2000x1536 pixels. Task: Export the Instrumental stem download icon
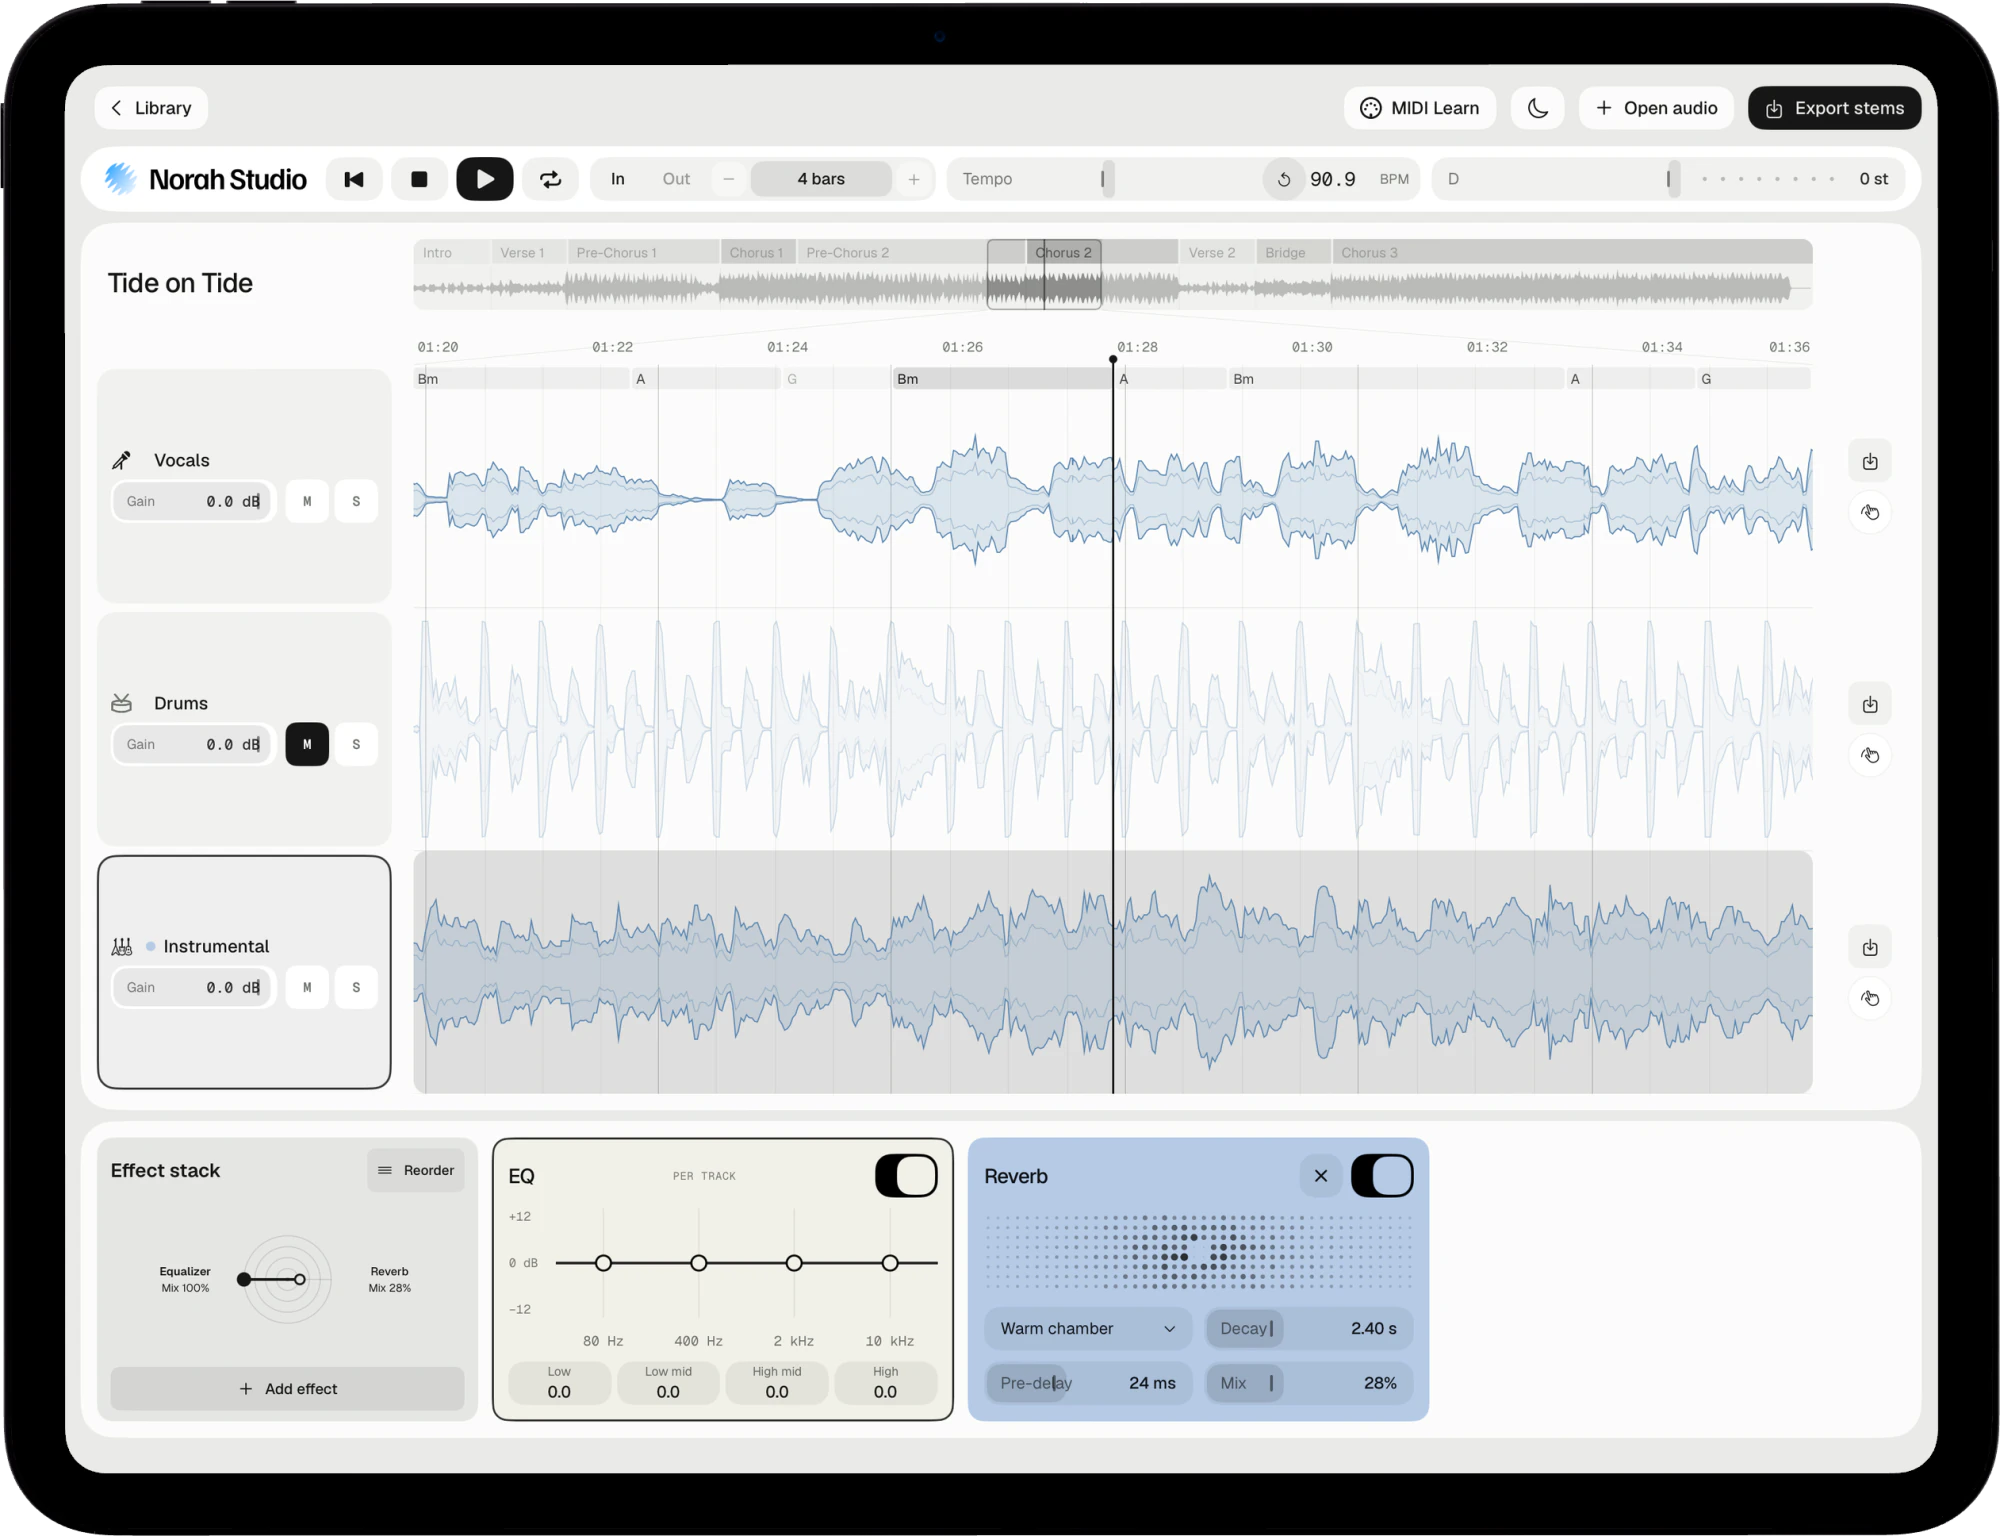pos(1870,947)
